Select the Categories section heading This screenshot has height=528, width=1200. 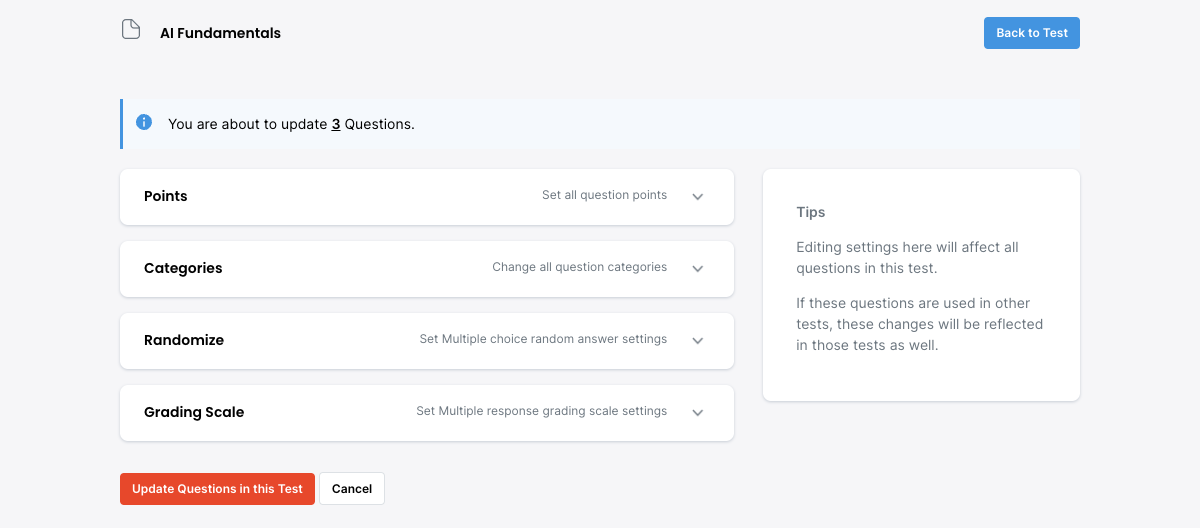[x=183, y=268]
